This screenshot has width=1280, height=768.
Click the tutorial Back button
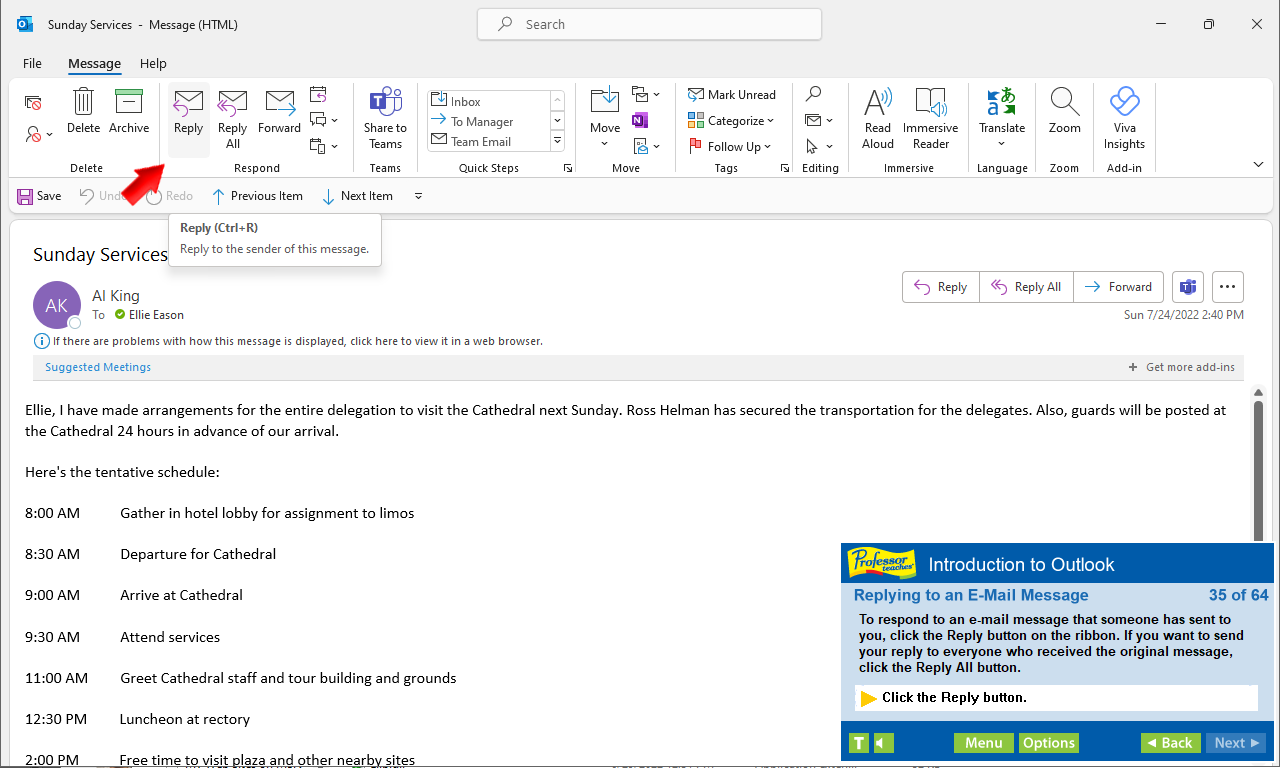pos(1170,743)
